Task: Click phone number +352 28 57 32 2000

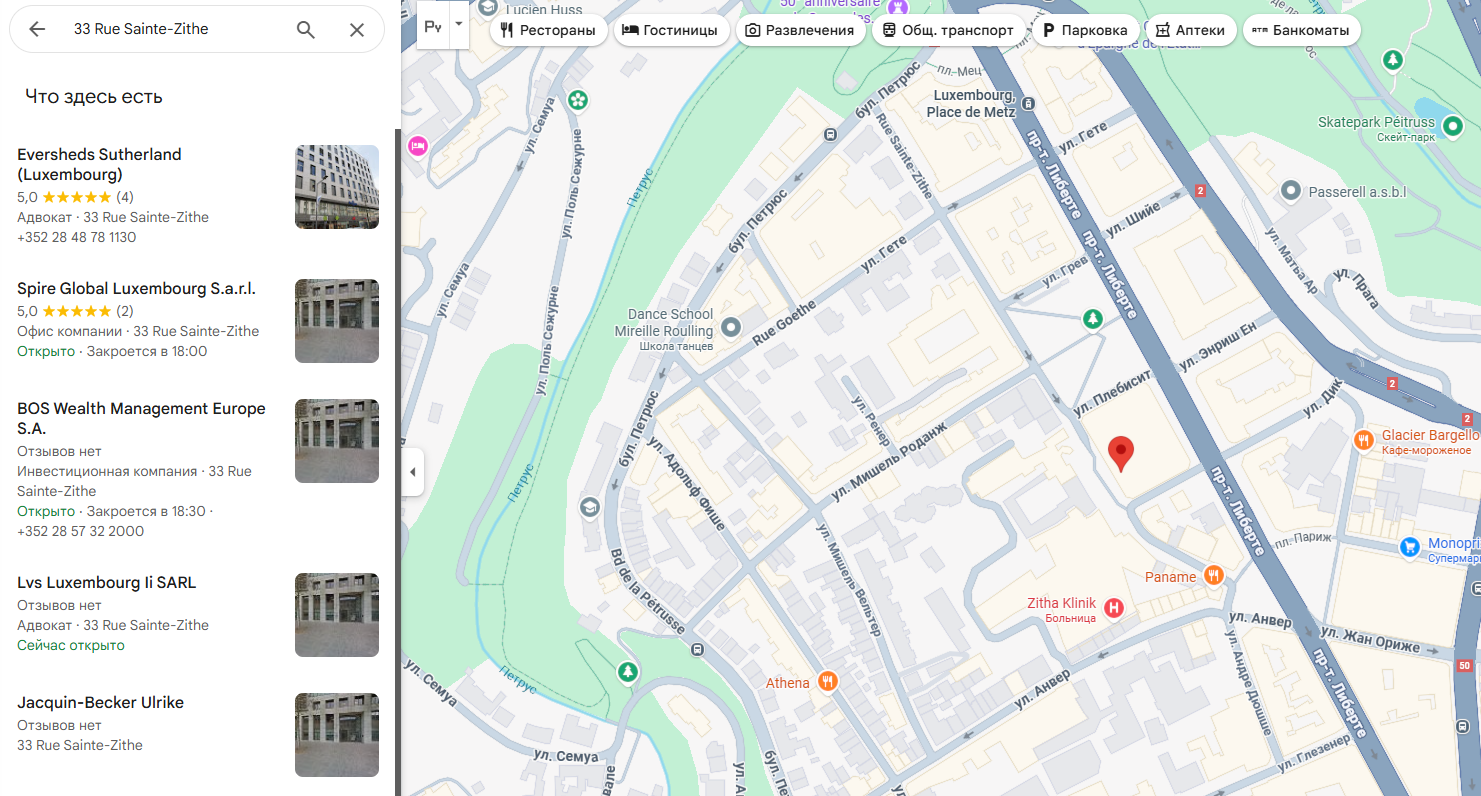Action: point(81,531)
